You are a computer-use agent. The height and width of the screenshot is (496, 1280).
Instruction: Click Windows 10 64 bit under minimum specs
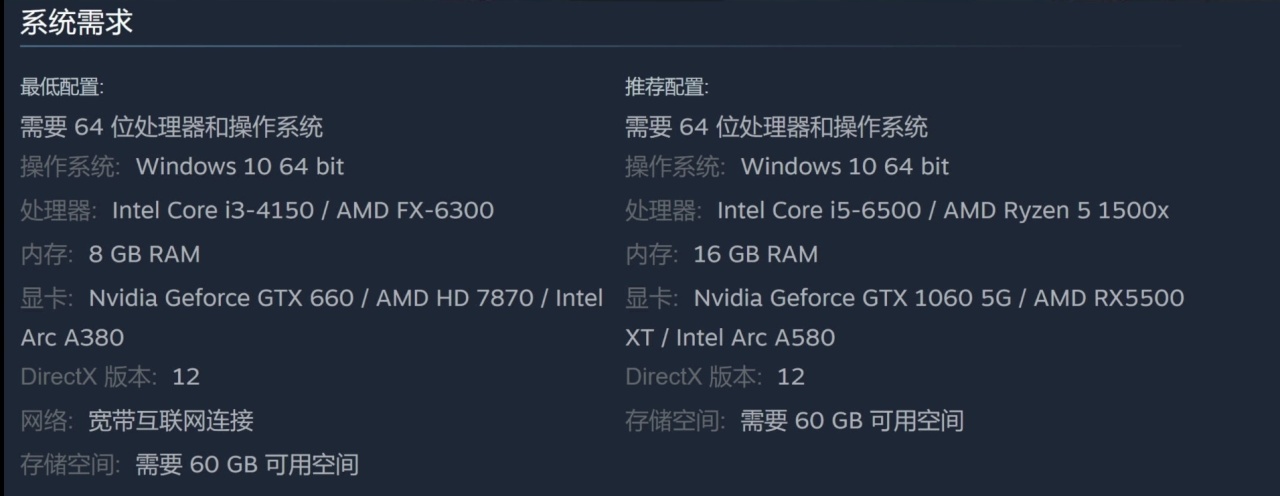click(x=240, y=167)
